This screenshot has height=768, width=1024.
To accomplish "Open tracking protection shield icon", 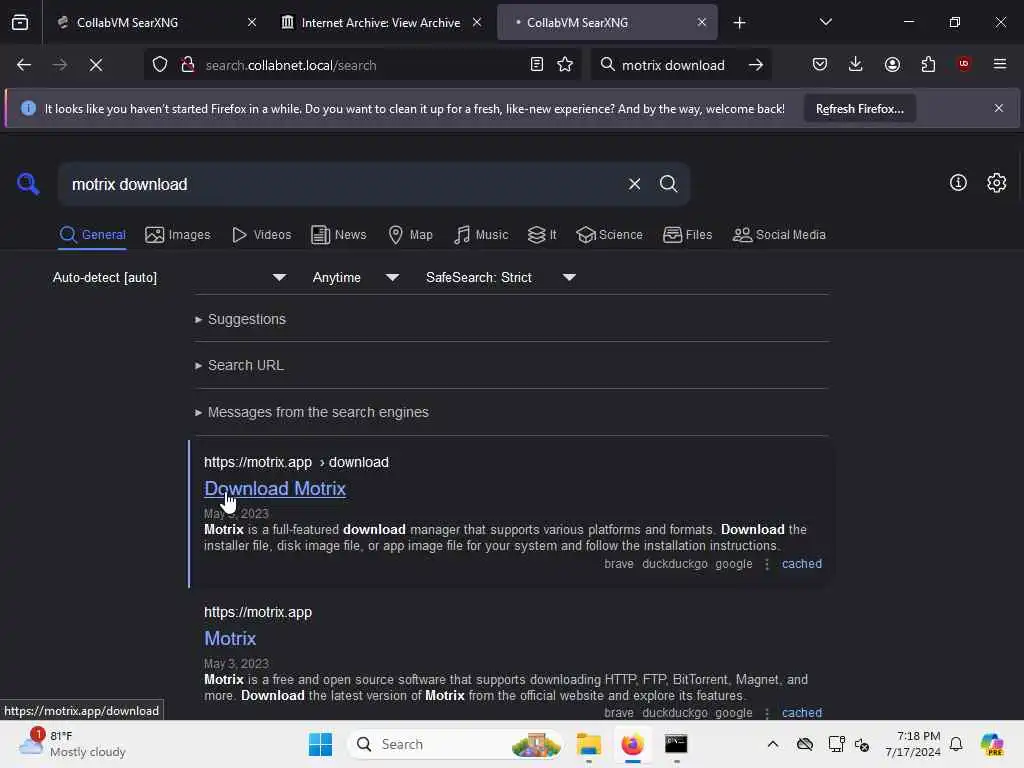I will pos(160,65).
